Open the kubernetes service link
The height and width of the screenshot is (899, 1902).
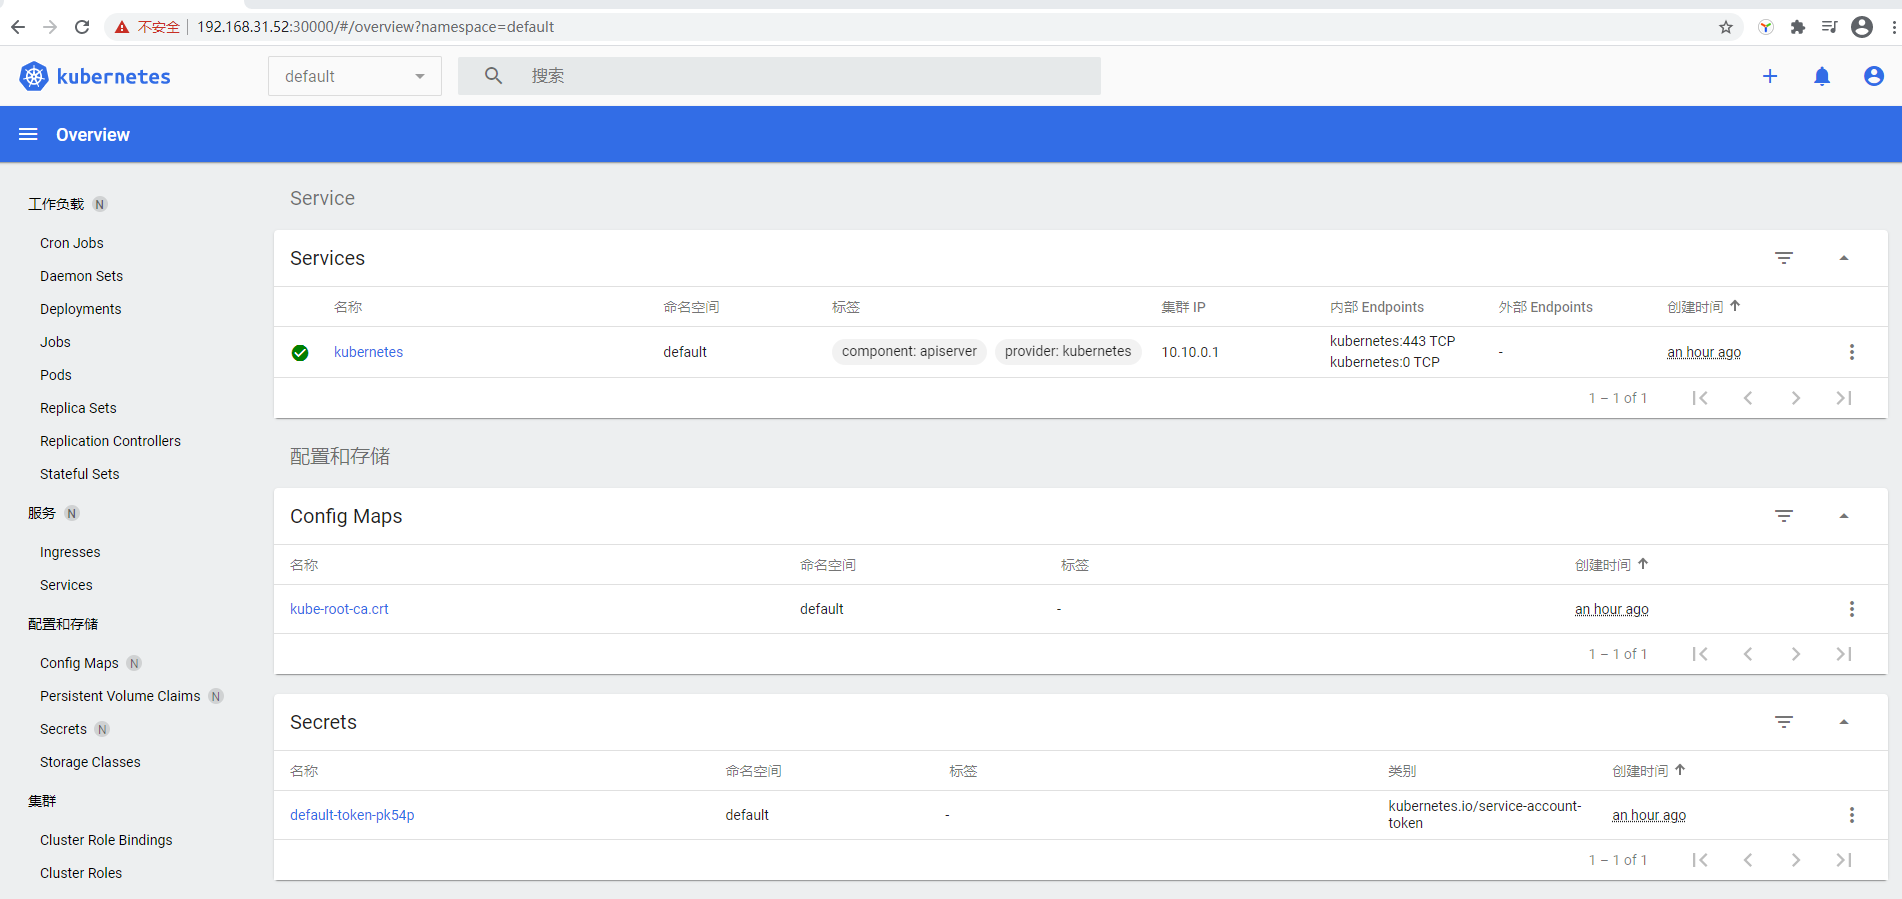[368, 352]
